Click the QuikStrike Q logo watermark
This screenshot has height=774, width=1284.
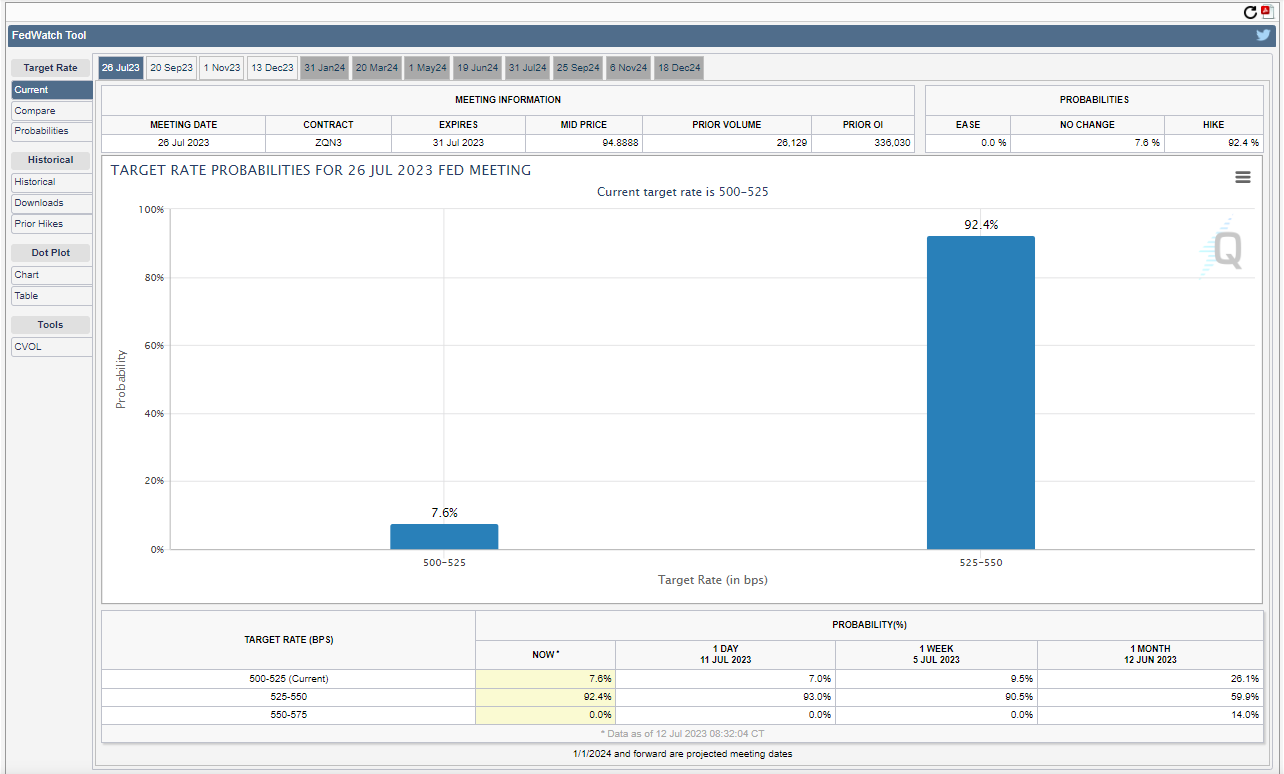[x=1225, y=249]
